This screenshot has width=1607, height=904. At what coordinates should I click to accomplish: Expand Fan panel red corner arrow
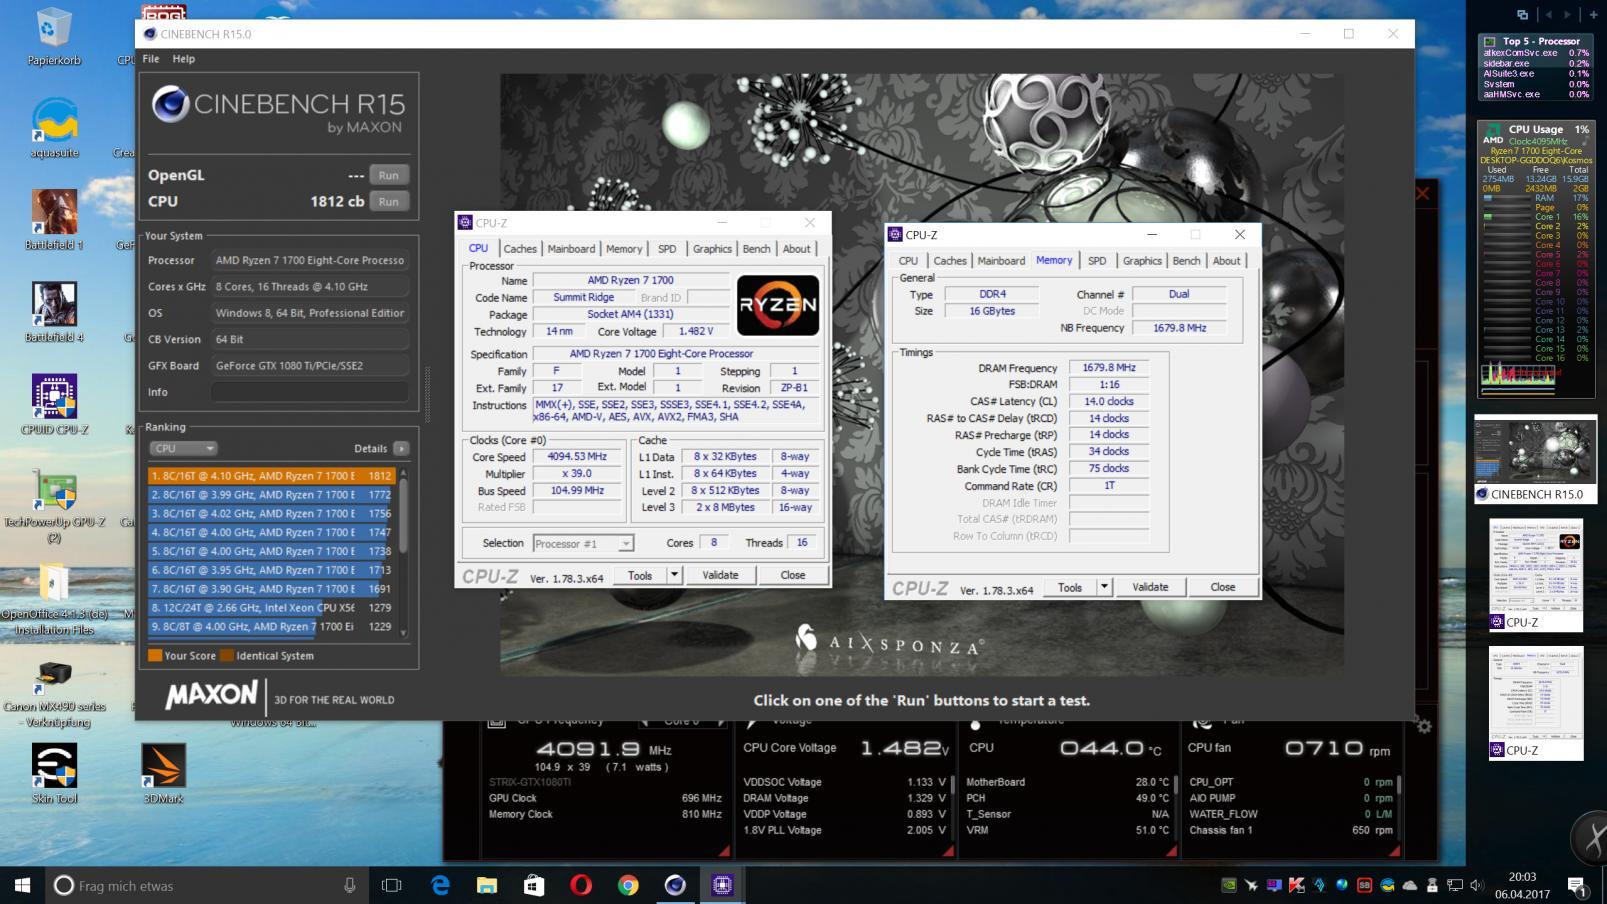pos(1394,851)
